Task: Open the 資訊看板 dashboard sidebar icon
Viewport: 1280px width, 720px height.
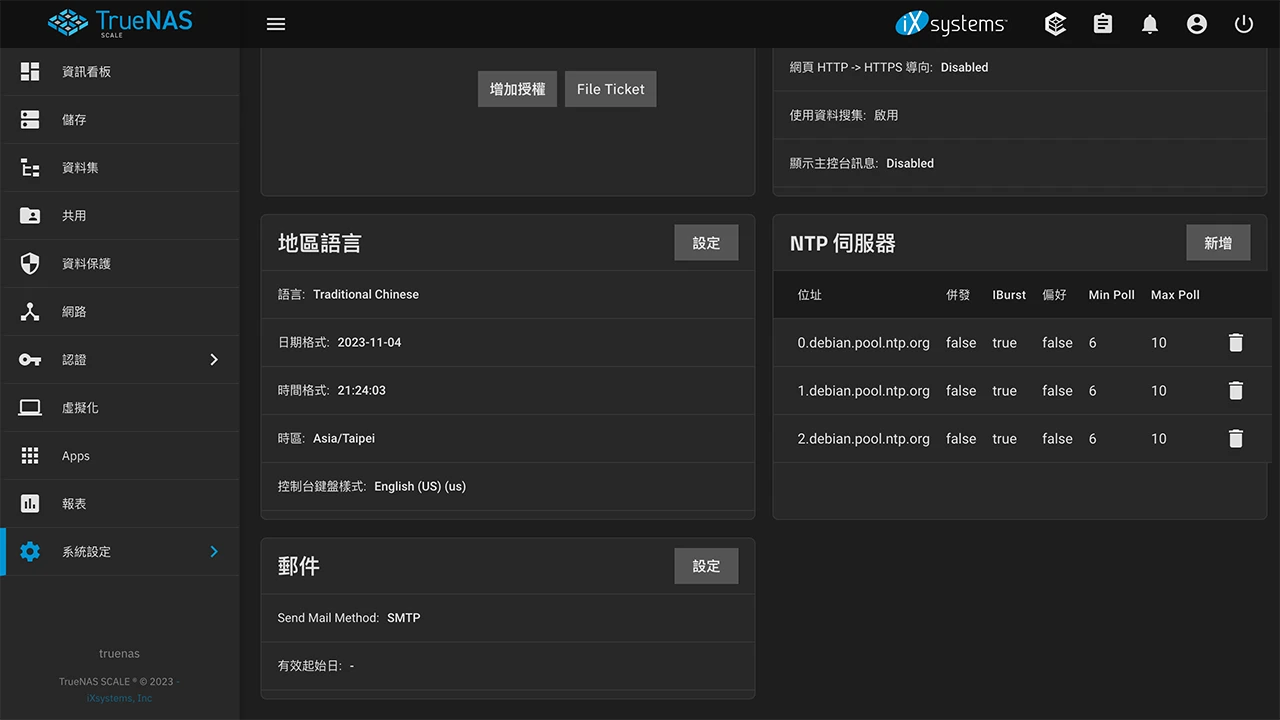Action: click(30, 71)
